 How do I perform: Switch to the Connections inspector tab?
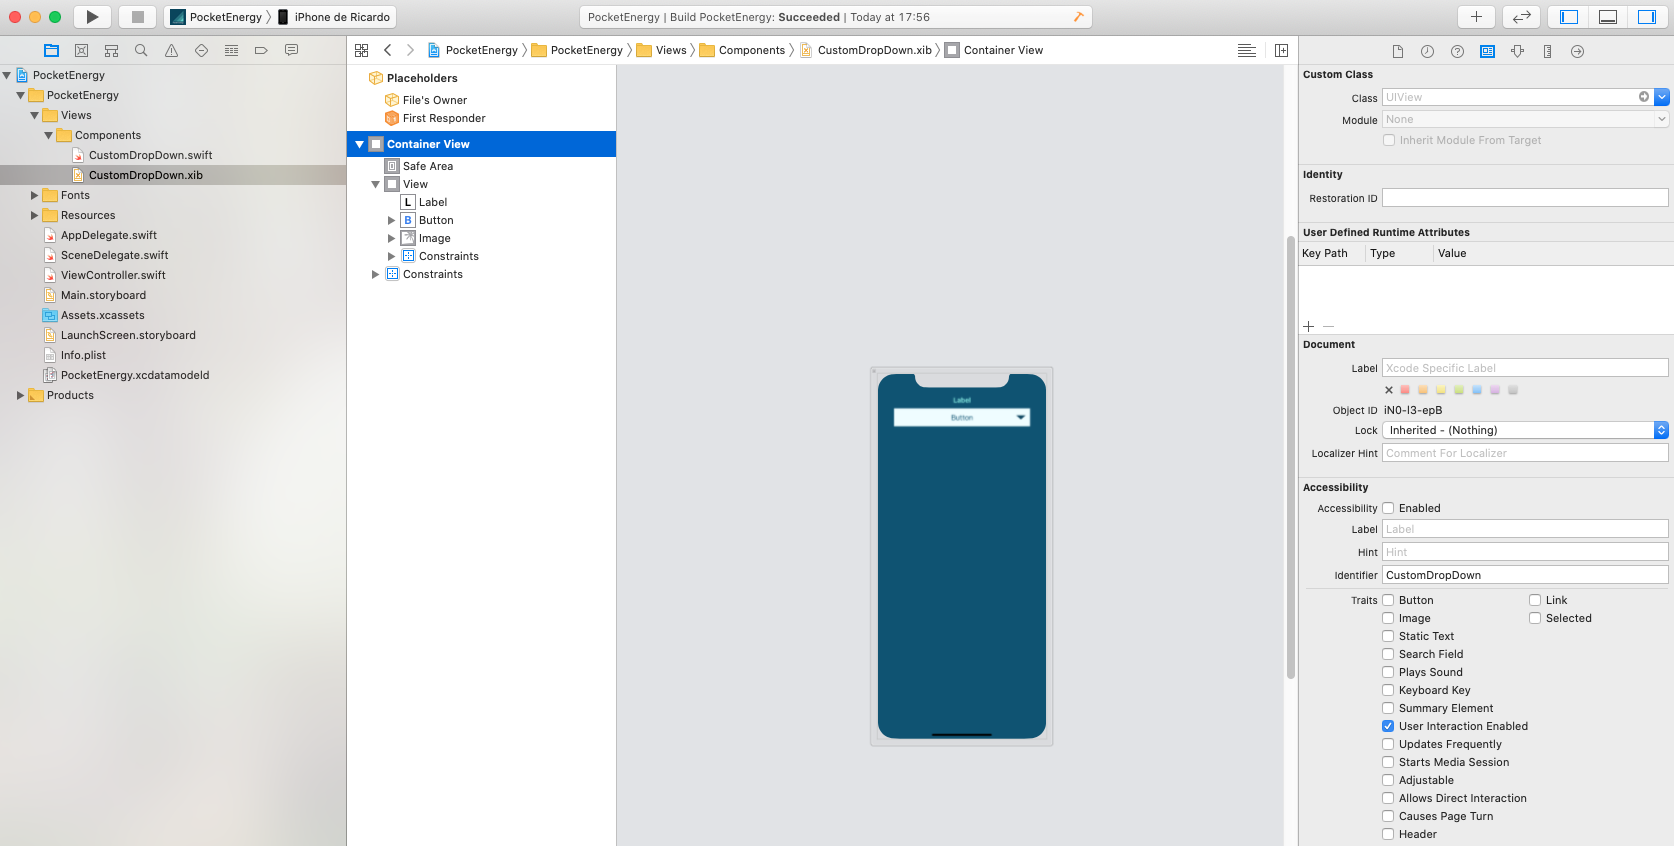pos(1577,51)
